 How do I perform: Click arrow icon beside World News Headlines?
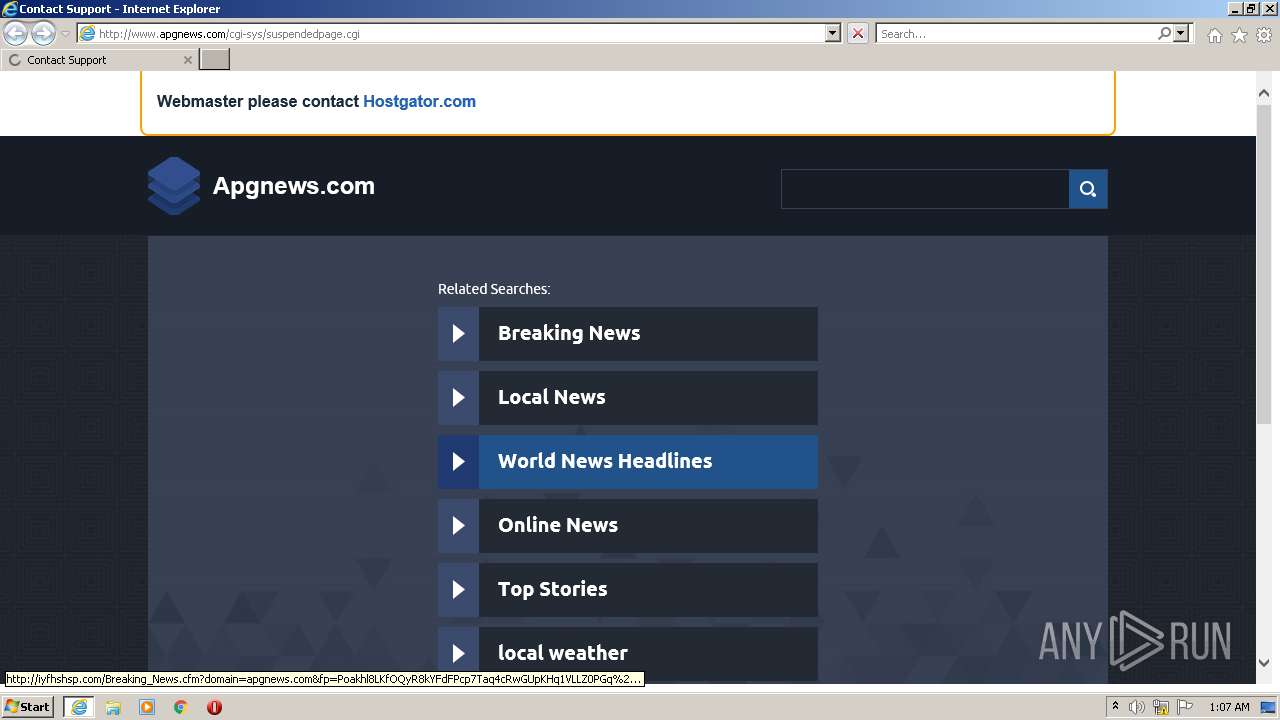[x=458, y=462]
